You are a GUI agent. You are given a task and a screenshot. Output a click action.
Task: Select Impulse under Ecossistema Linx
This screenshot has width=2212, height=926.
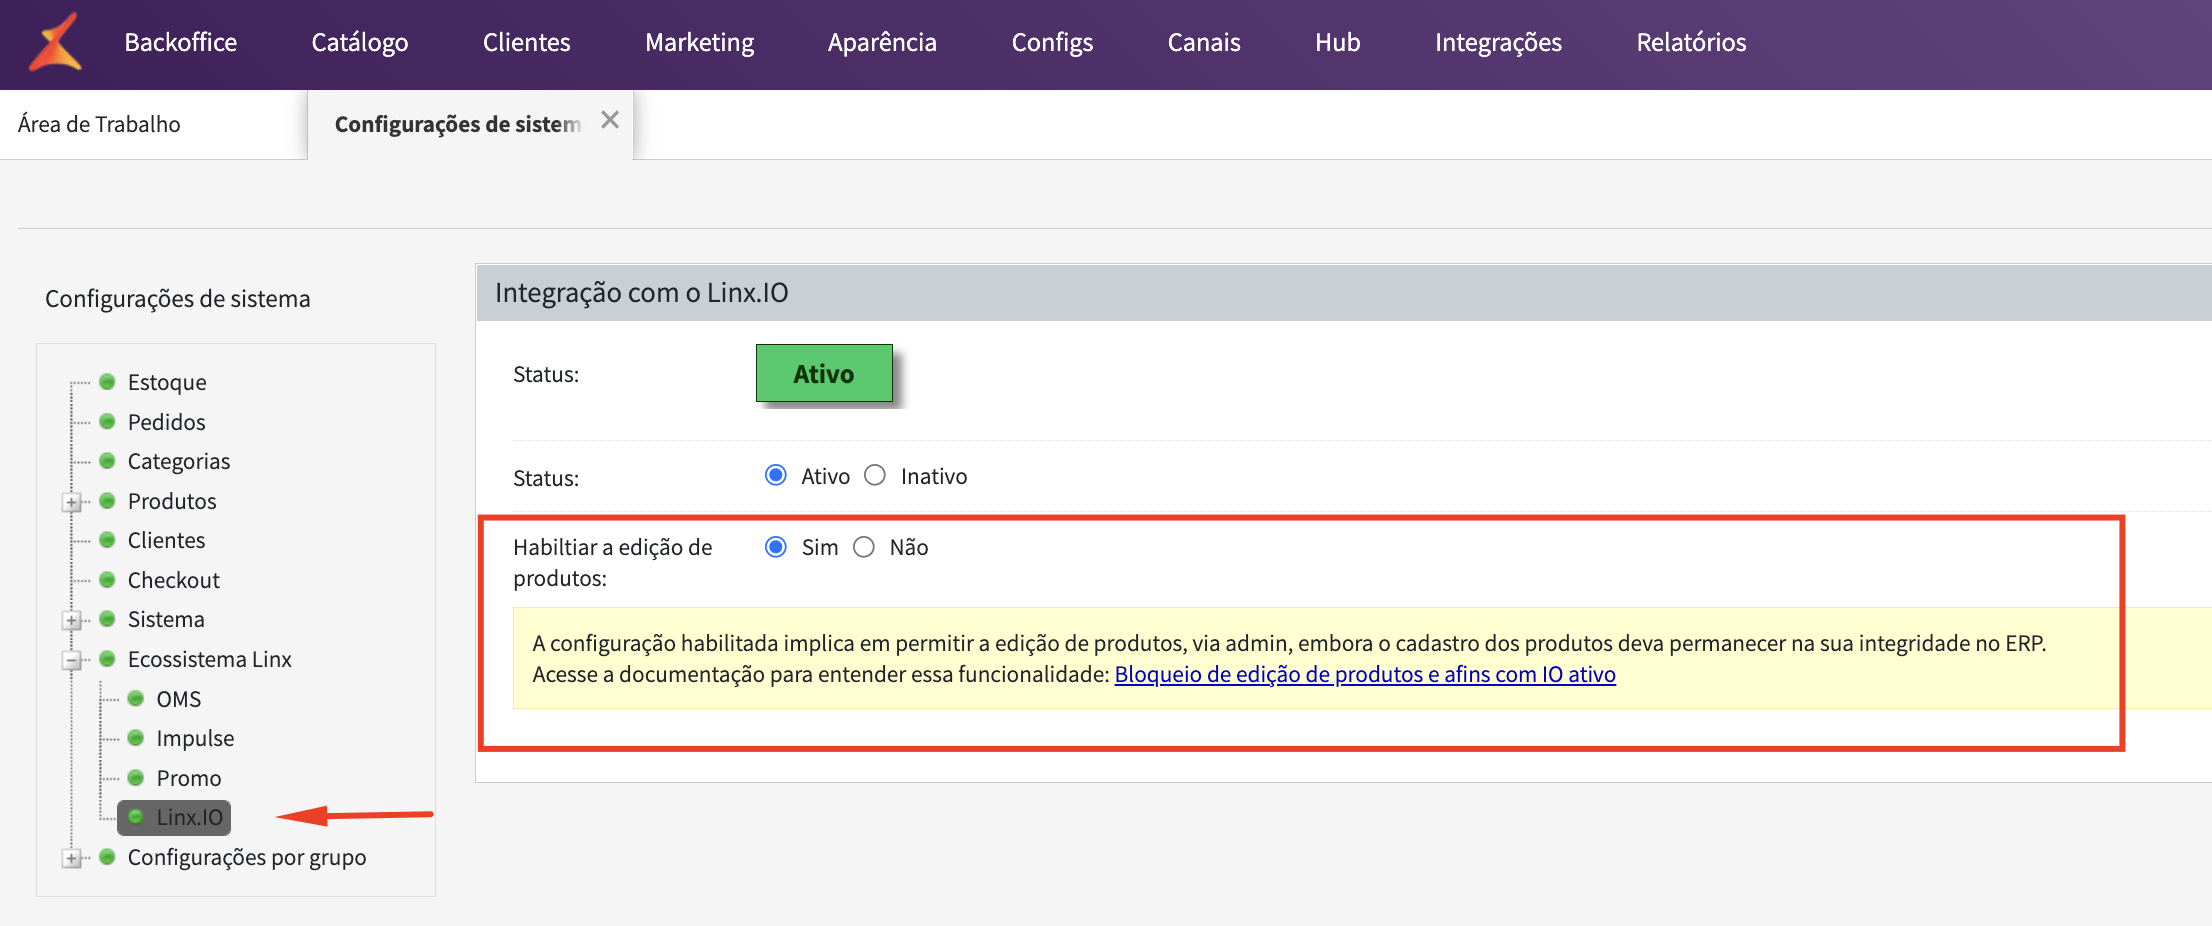195,738
